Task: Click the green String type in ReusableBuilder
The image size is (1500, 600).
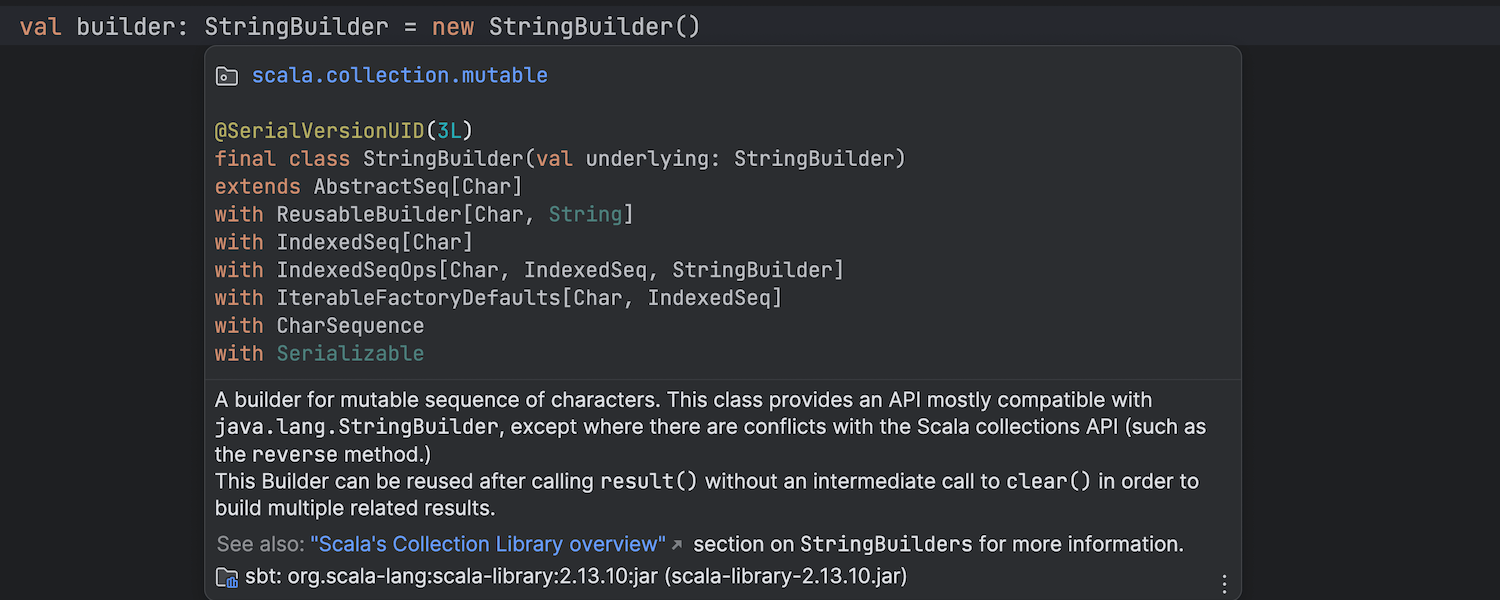Action: click(x=585, y=215)
